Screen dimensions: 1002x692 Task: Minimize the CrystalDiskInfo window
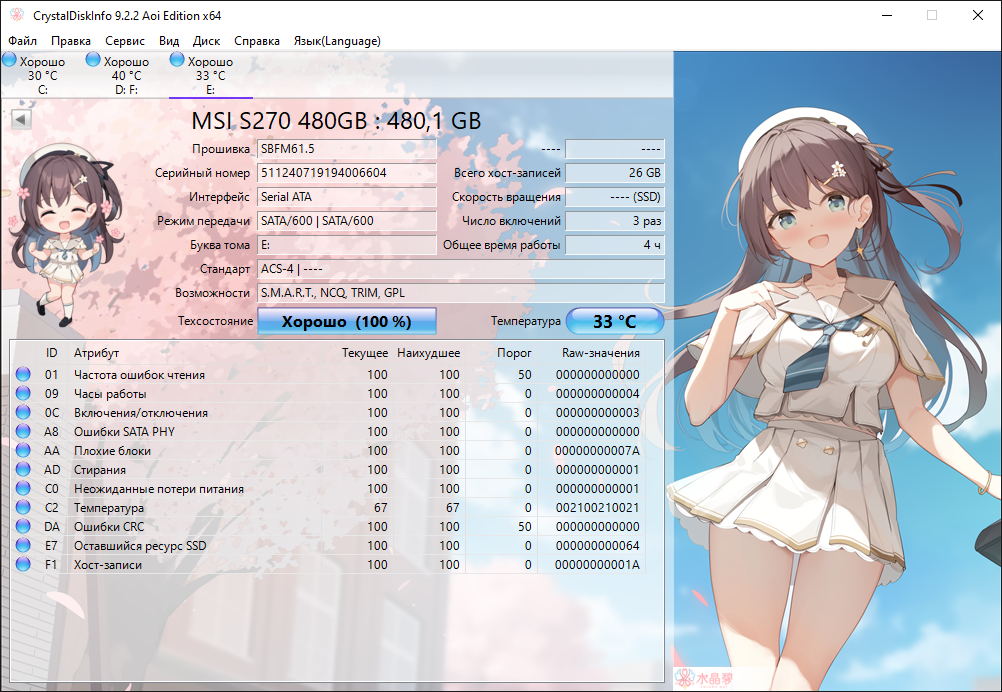pyautogui.click(x=887, y=15)
